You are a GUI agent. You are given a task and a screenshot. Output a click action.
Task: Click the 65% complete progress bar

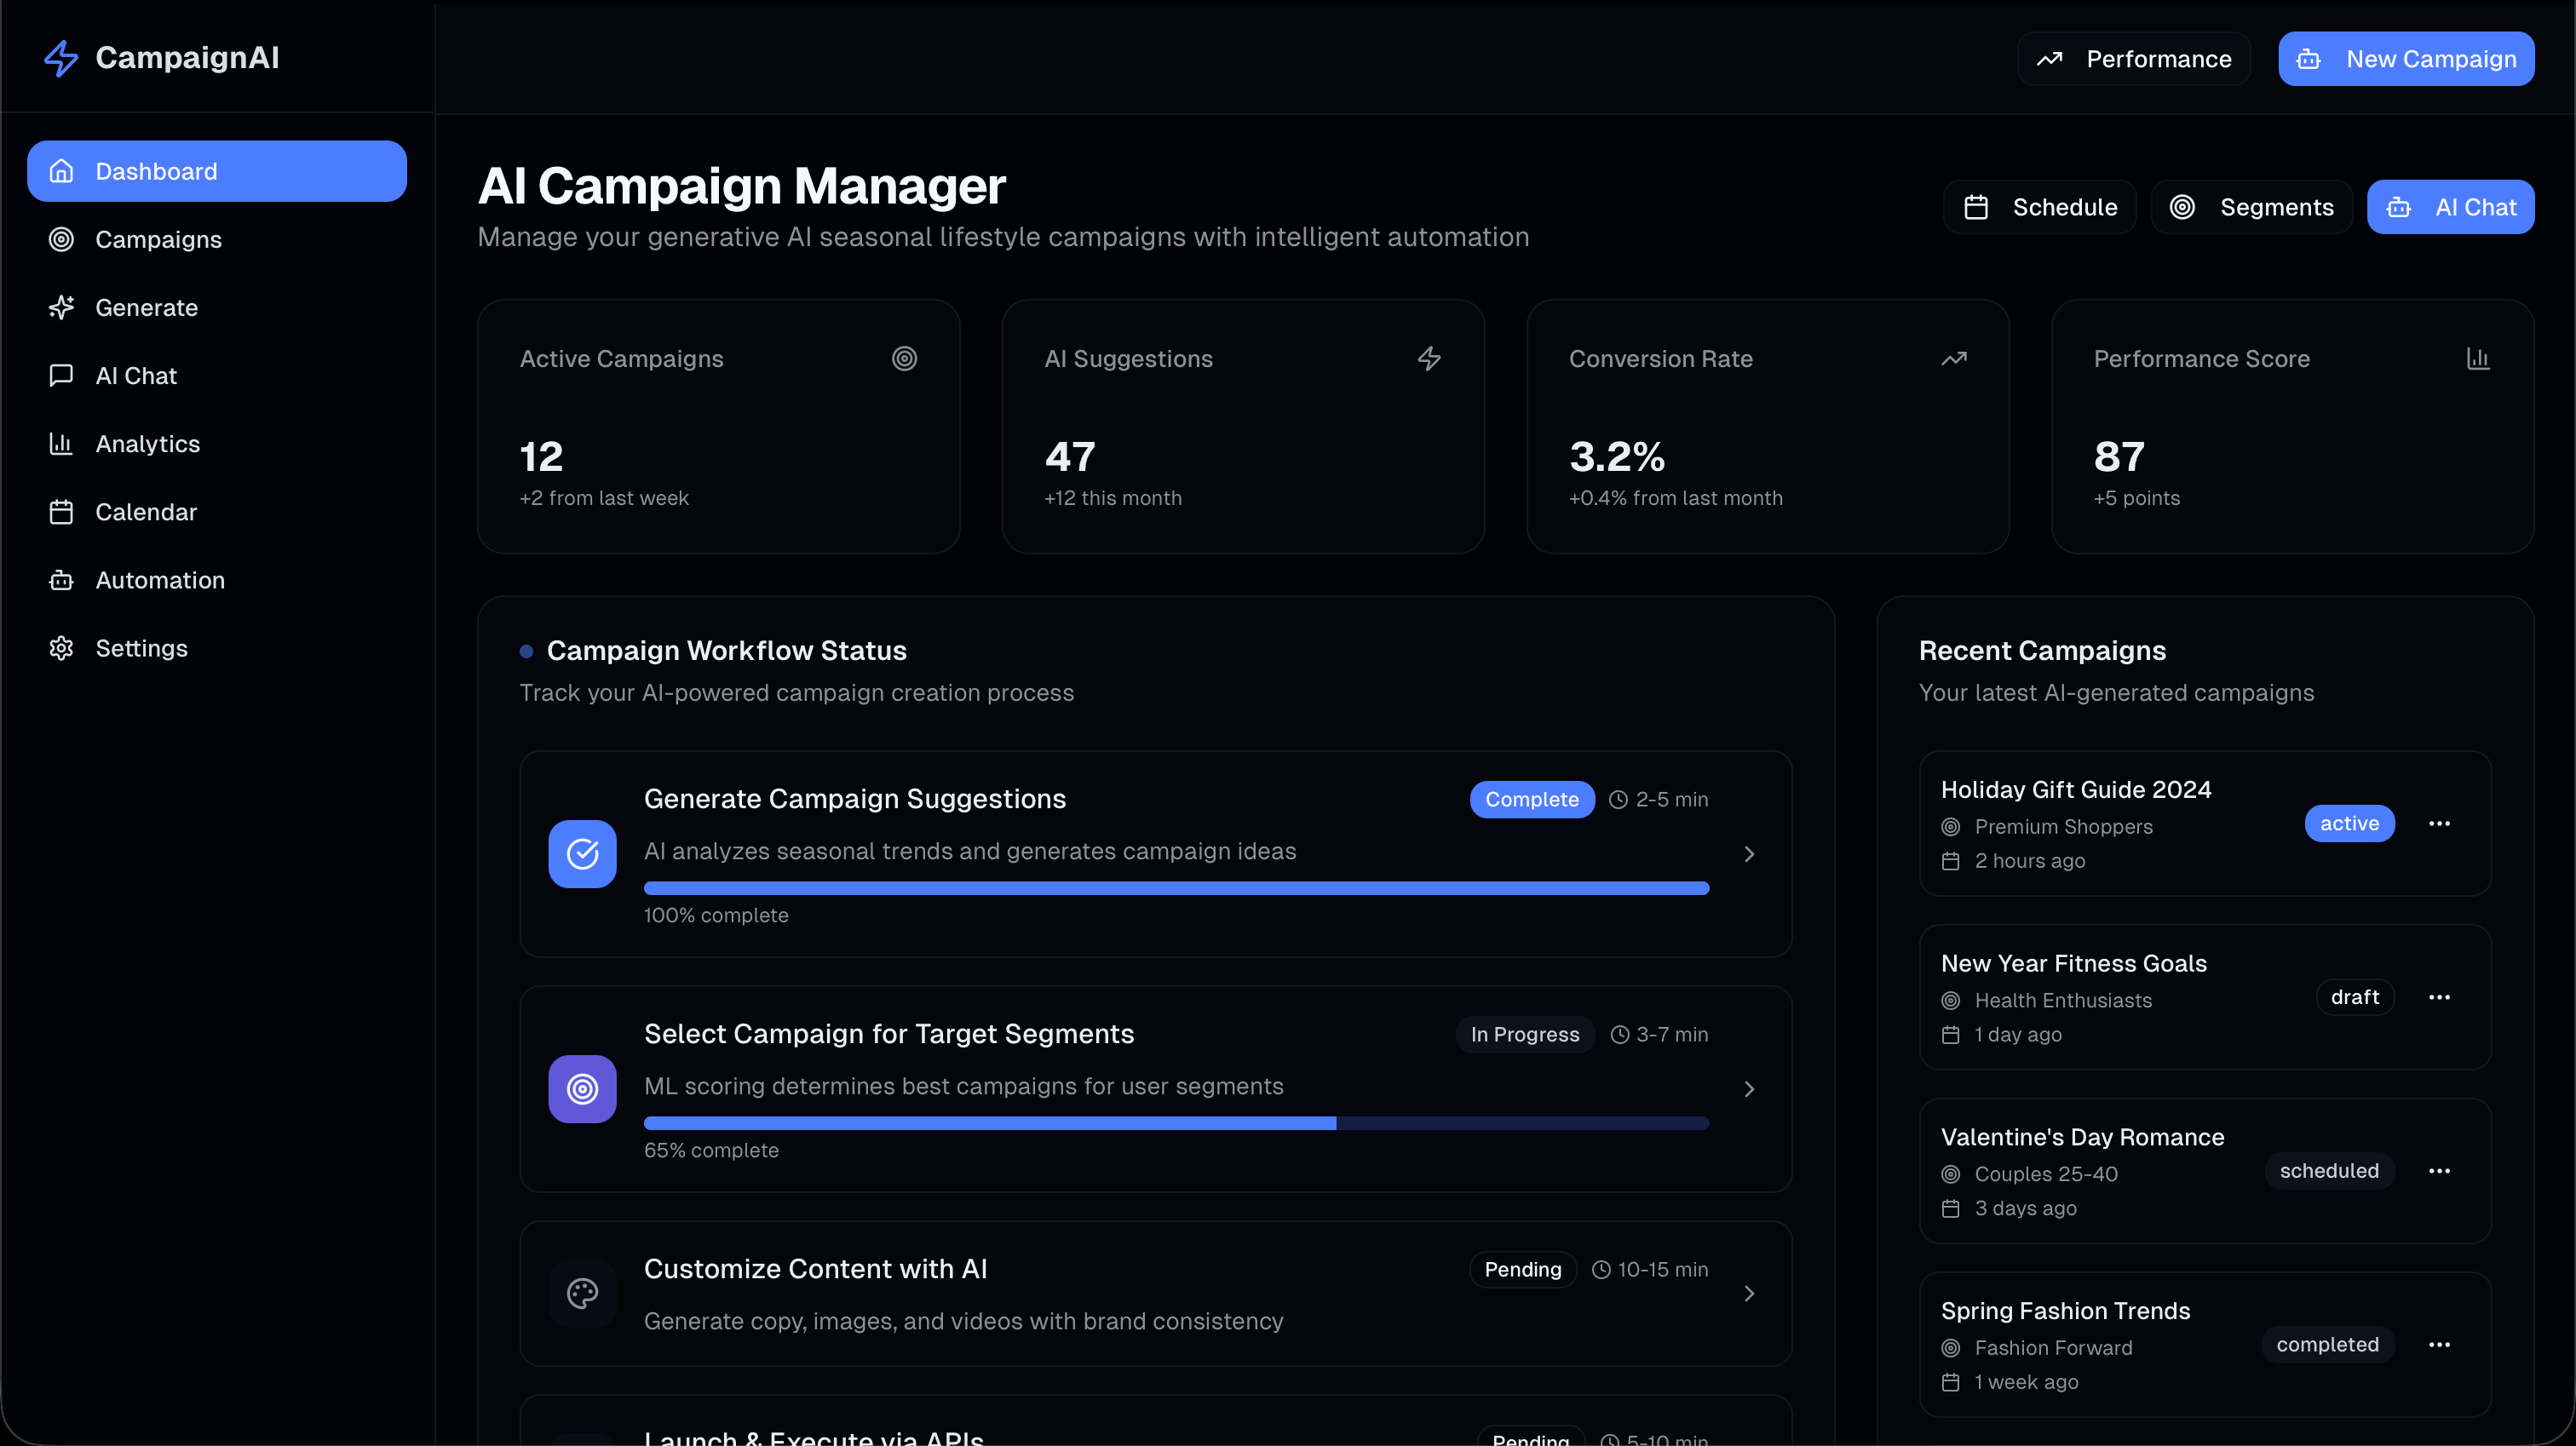1176,1123
